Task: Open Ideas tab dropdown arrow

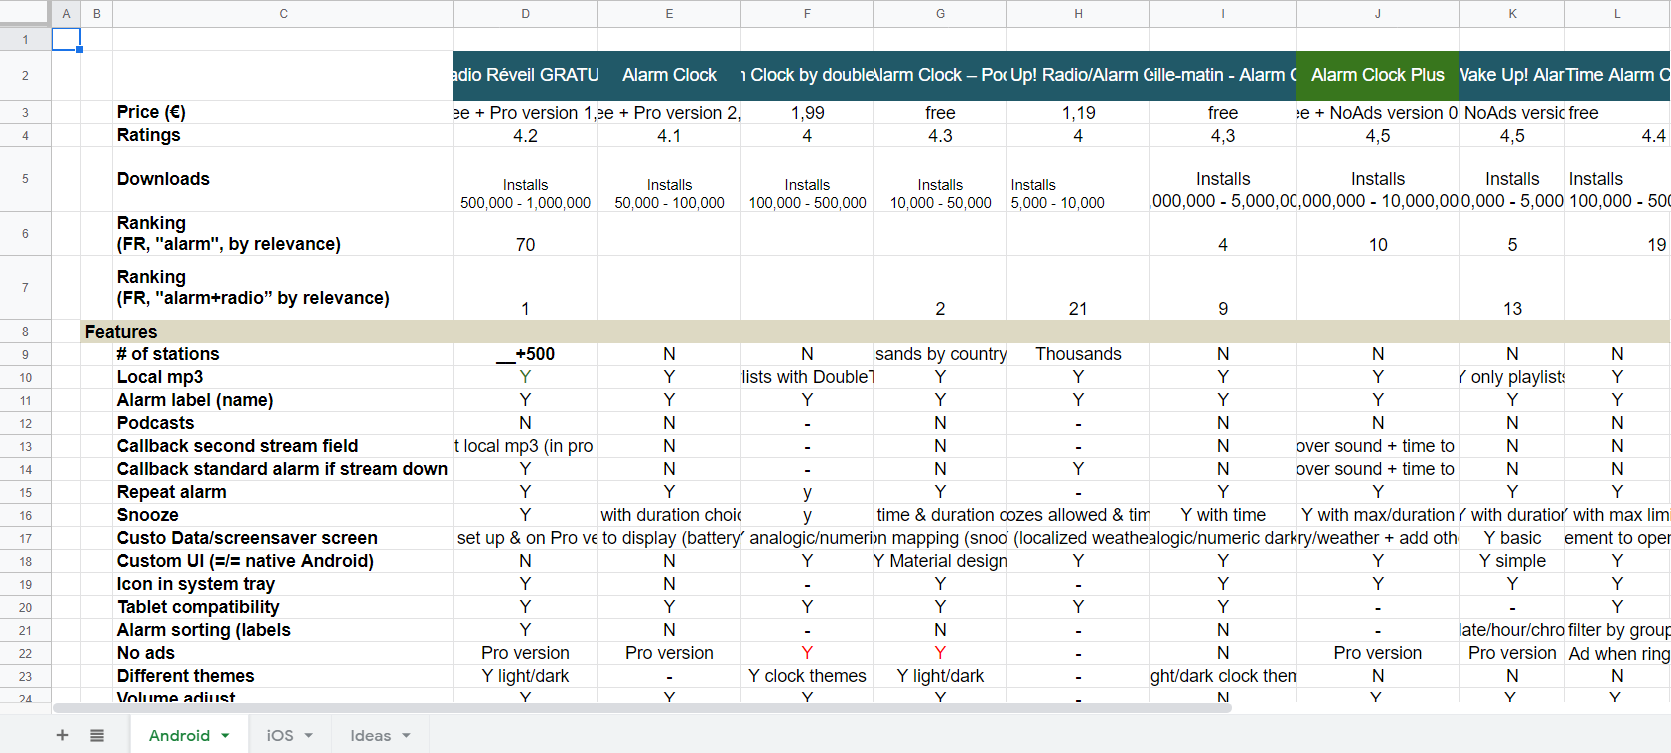Action: point(407,736)
